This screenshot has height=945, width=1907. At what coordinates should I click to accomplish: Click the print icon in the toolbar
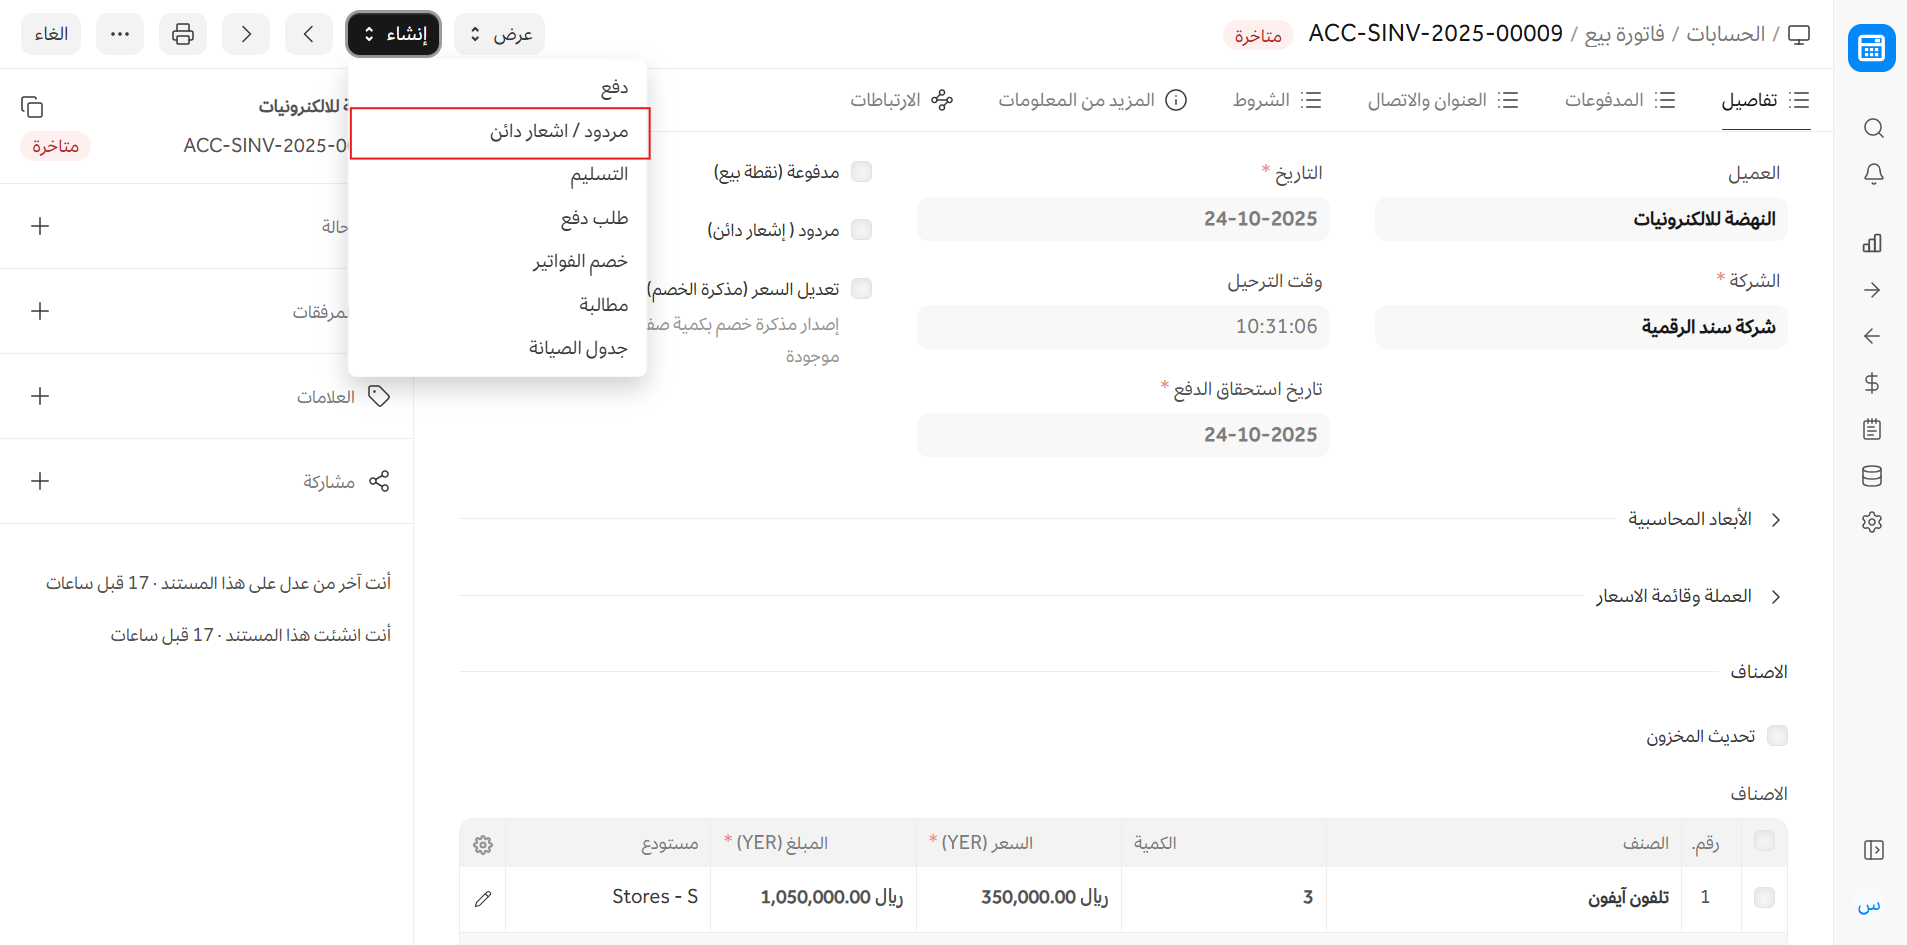click(x=183, y=34)
